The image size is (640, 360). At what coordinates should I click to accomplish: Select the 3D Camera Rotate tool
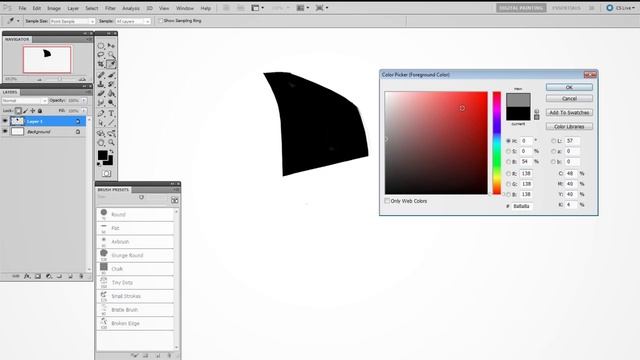[111, 133]
